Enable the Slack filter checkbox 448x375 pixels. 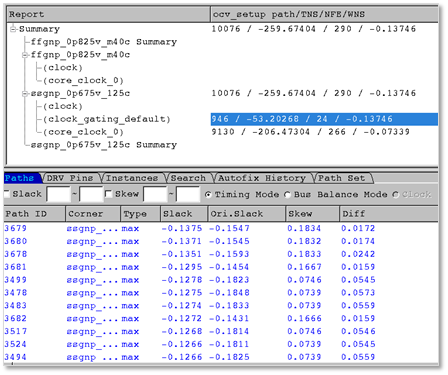7,194
